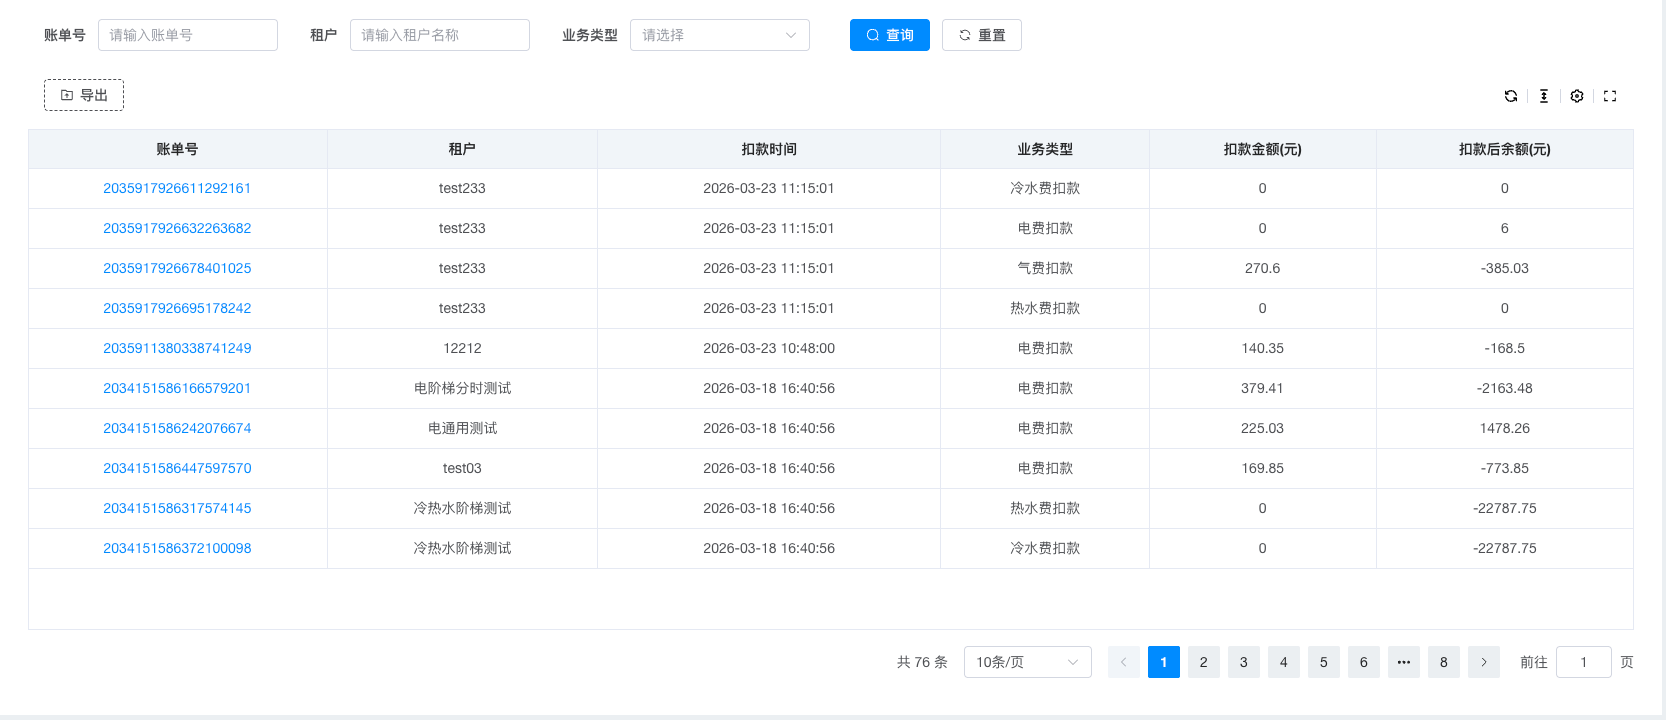This screenshot has width=1666, height=720.
Task: Click the 导出 export button
Action: pyautogui.click(x=84, y=95)
